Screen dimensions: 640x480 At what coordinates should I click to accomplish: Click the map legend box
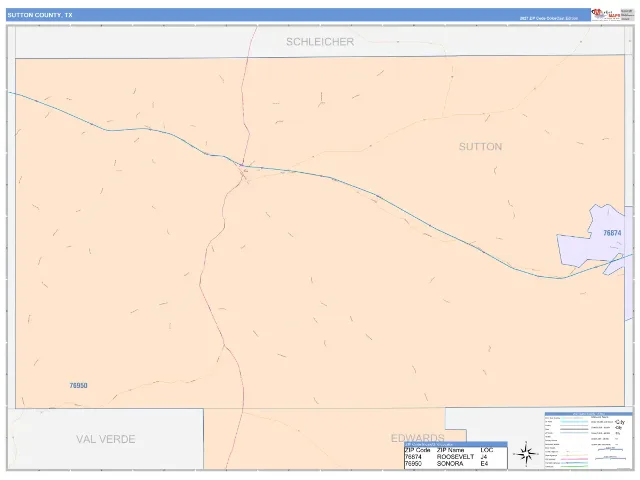[588, 440]
